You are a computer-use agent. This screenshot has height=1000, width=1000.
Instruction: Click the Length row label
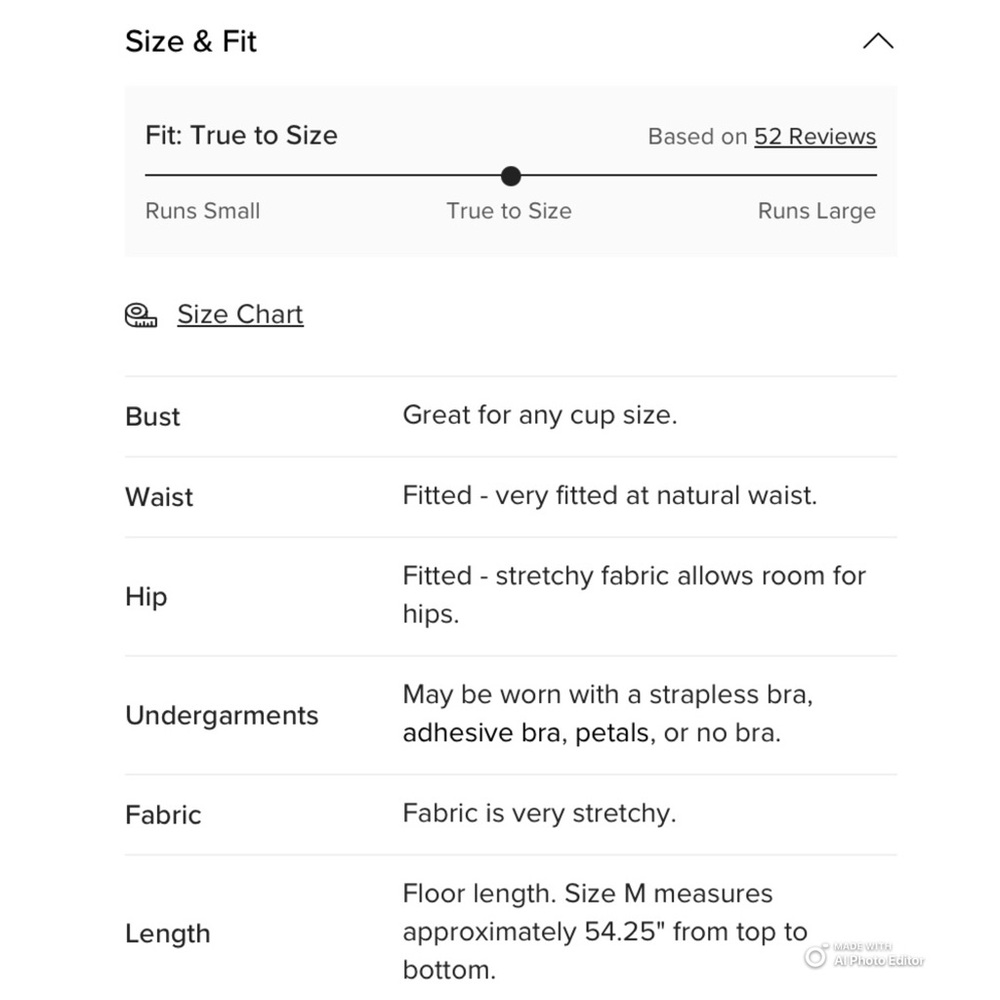click(x=168, y=933)
